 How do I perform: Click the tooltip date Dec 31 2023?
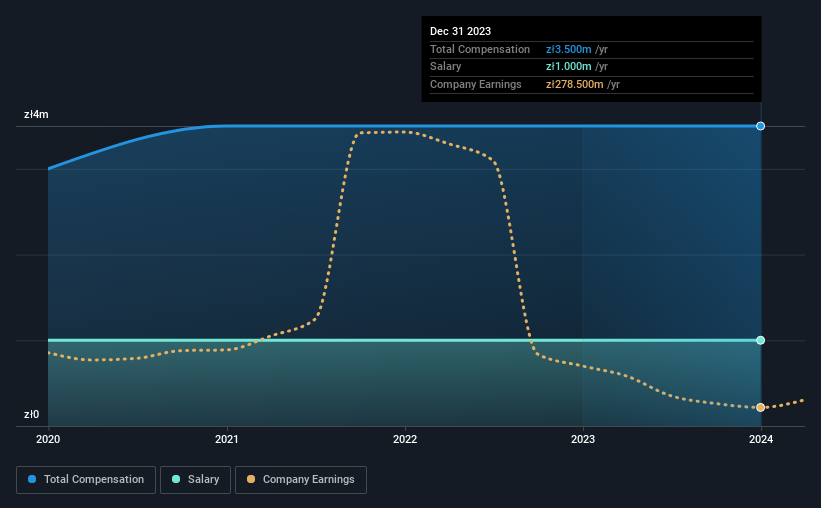(x=460, y=31)
